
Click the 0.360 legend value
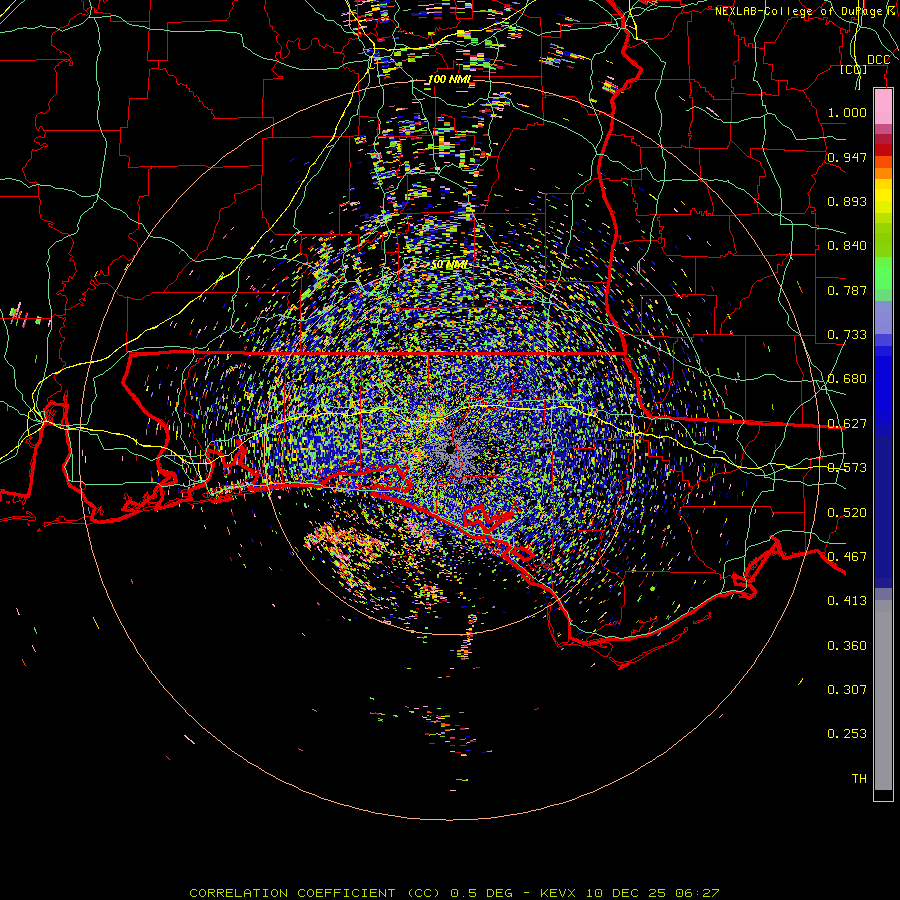pyautogui.click(x=847, y=646)
